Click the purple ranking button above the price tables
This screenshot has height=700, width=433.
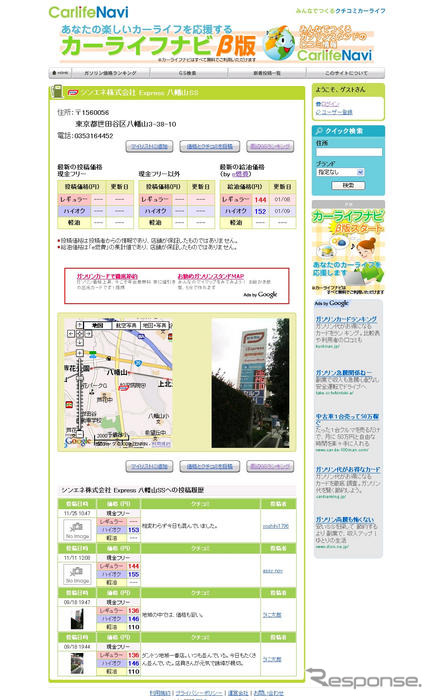pyautogui.click(x=270, y=146)
